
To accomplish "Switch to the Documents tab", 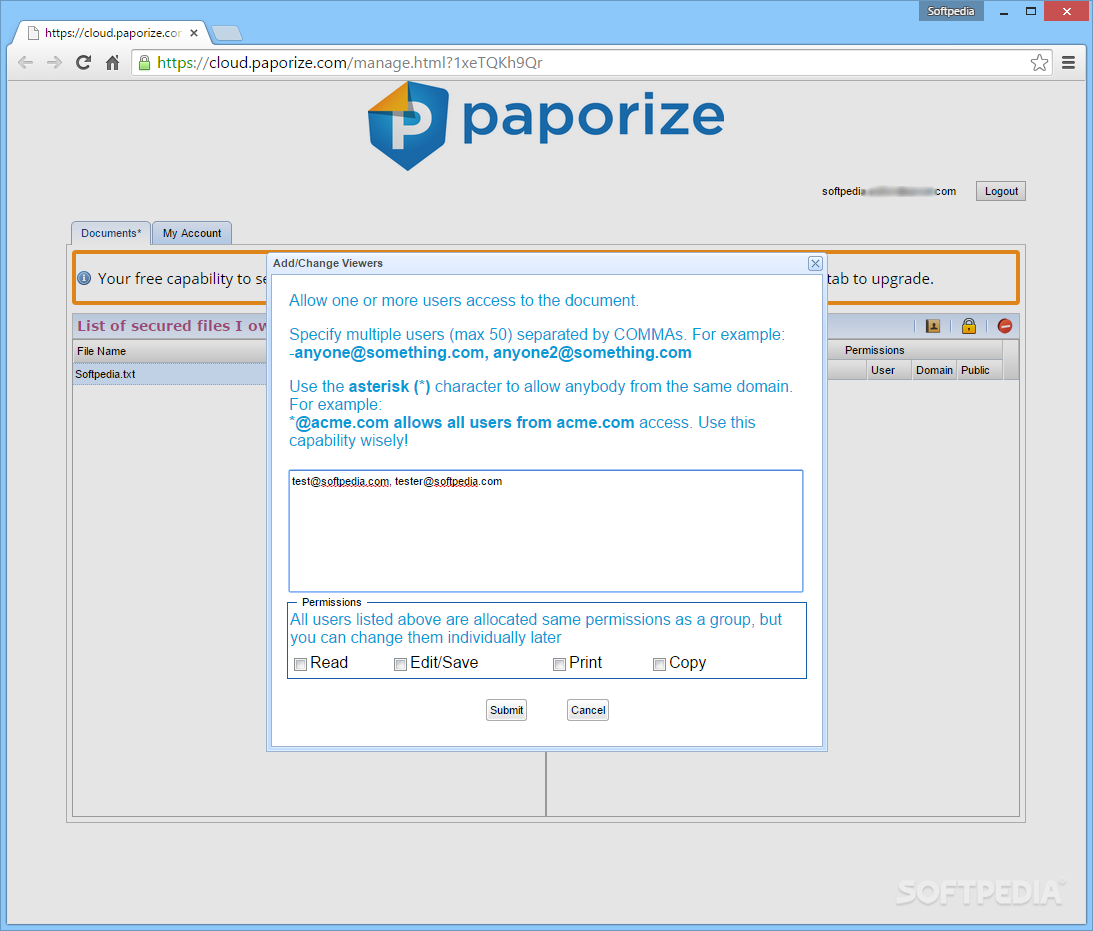I will pos(111,233).
